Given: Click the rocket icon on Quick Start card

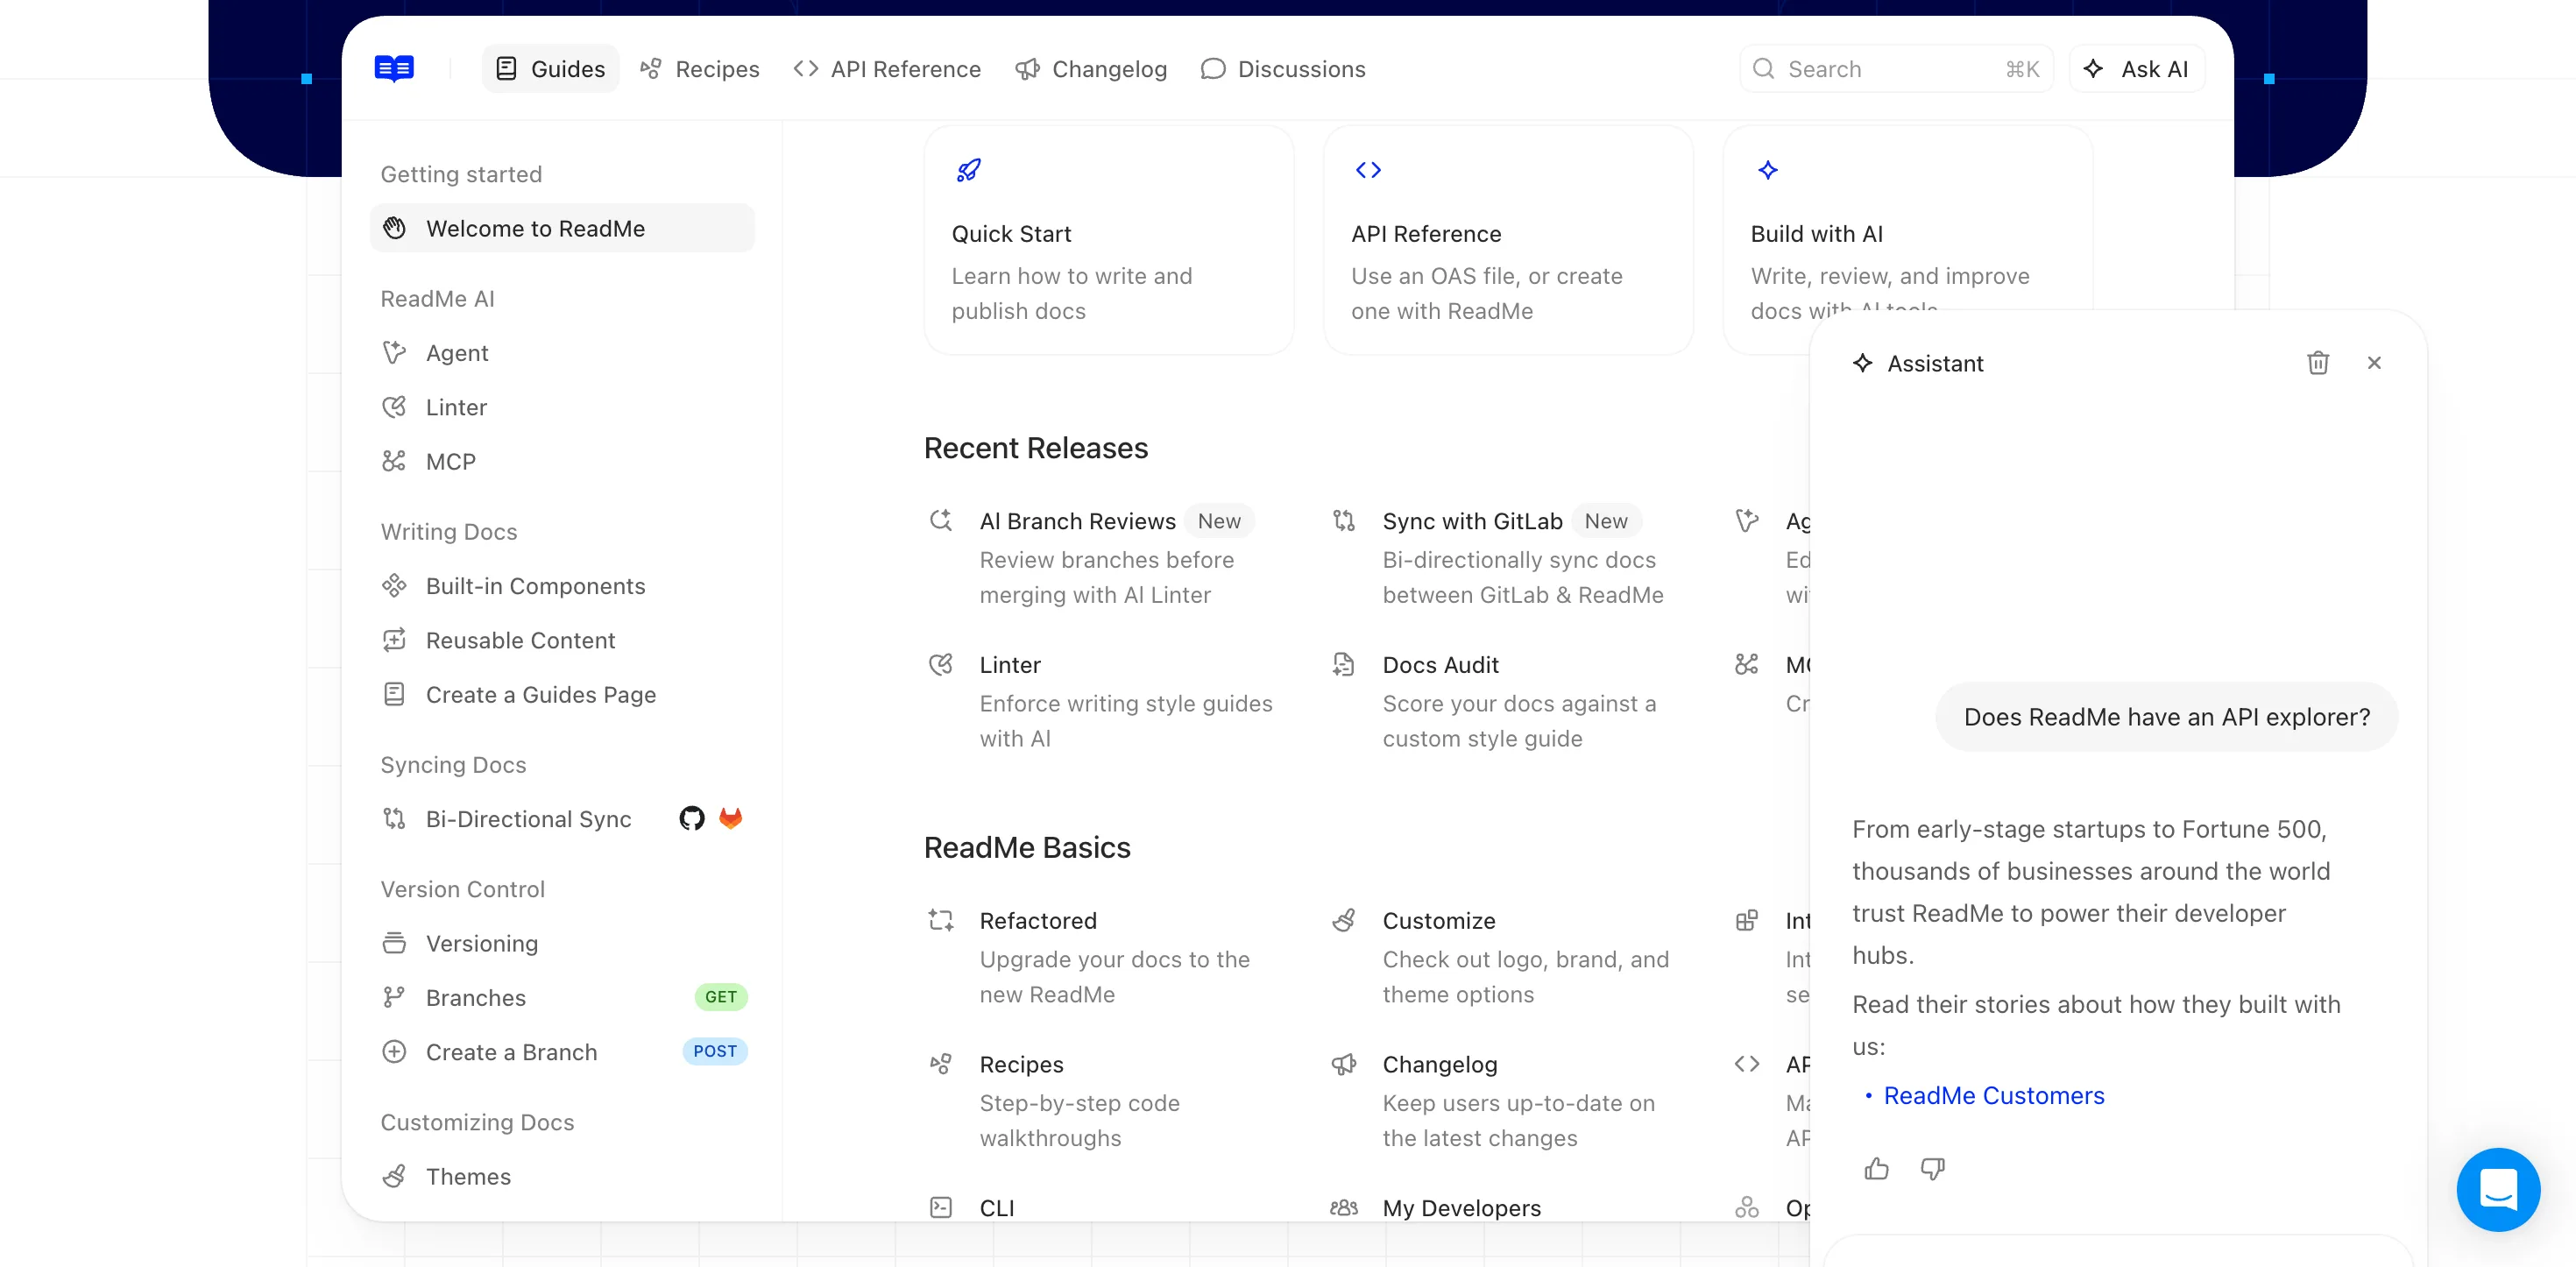Looking at the screenshot, I should (x=968, y=170).
